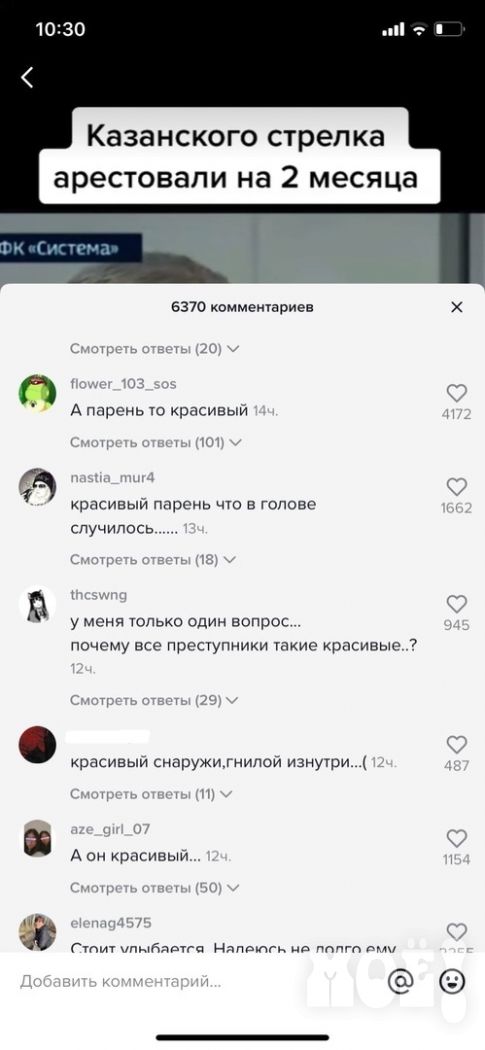Open the thcswng username link
The height and width of the screenshot is (1050, 485).
98,595
